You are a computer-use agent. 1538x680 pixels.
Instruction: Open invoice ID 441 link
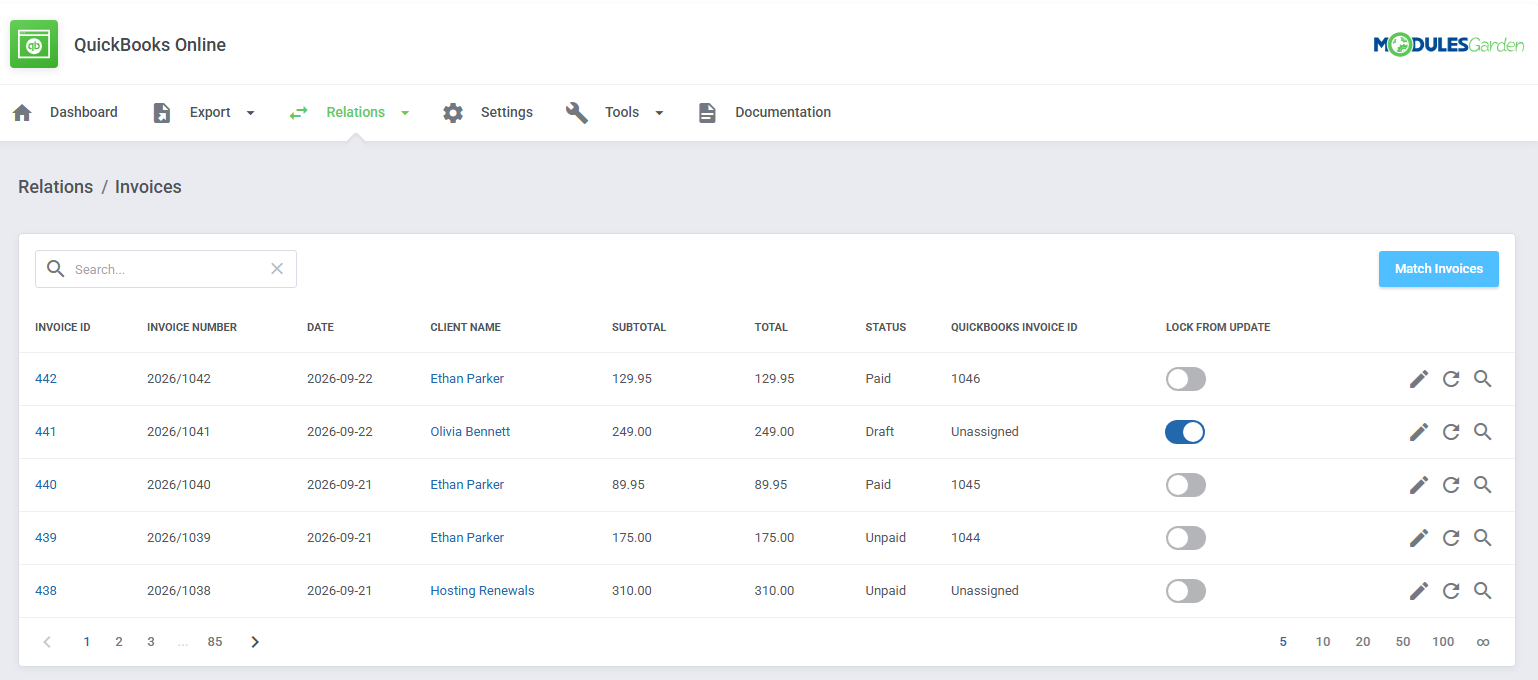[46, 432]
